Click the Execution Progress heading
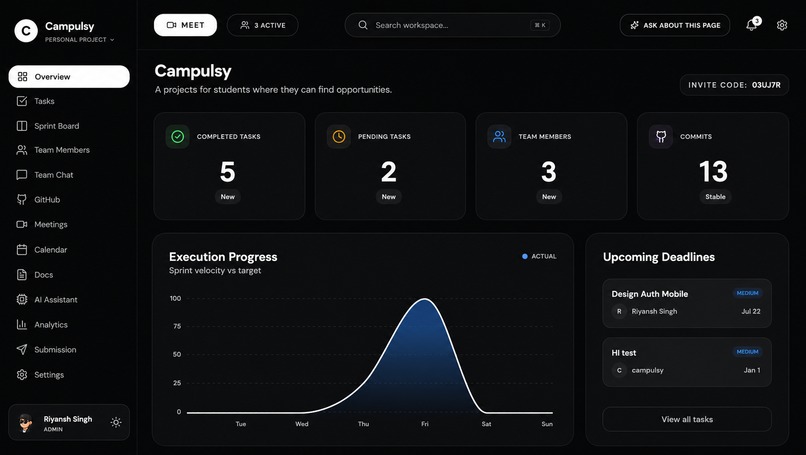Viewport: 806px width, 455px height. (223, 257)
